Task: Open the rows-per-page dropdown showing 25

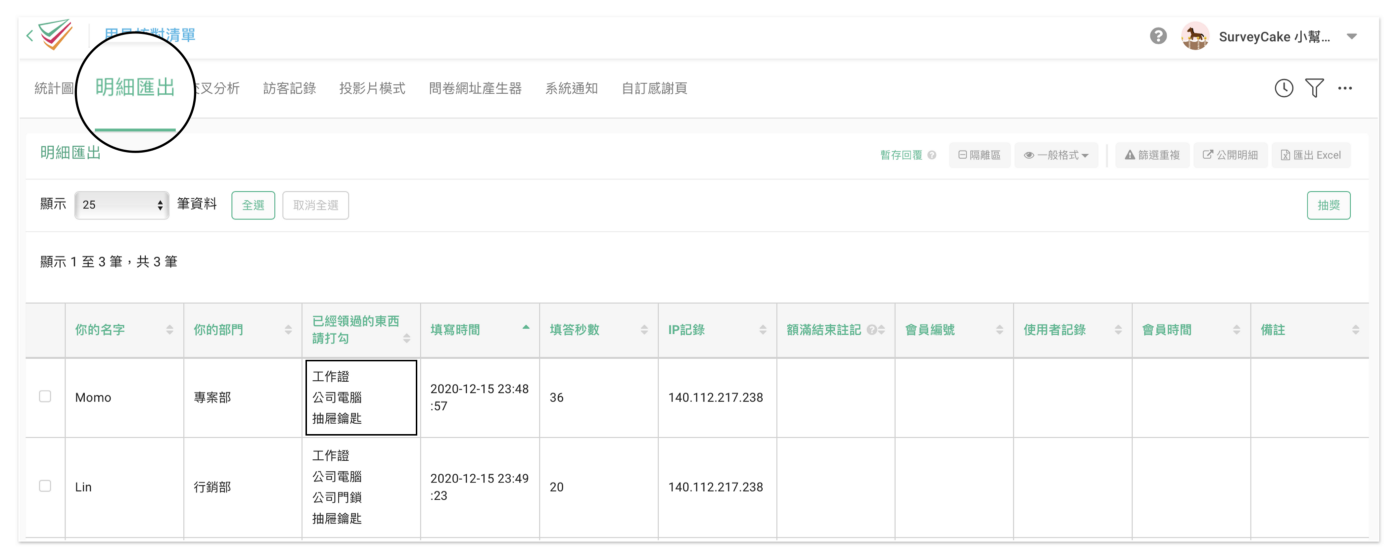Action: [123, 204]
